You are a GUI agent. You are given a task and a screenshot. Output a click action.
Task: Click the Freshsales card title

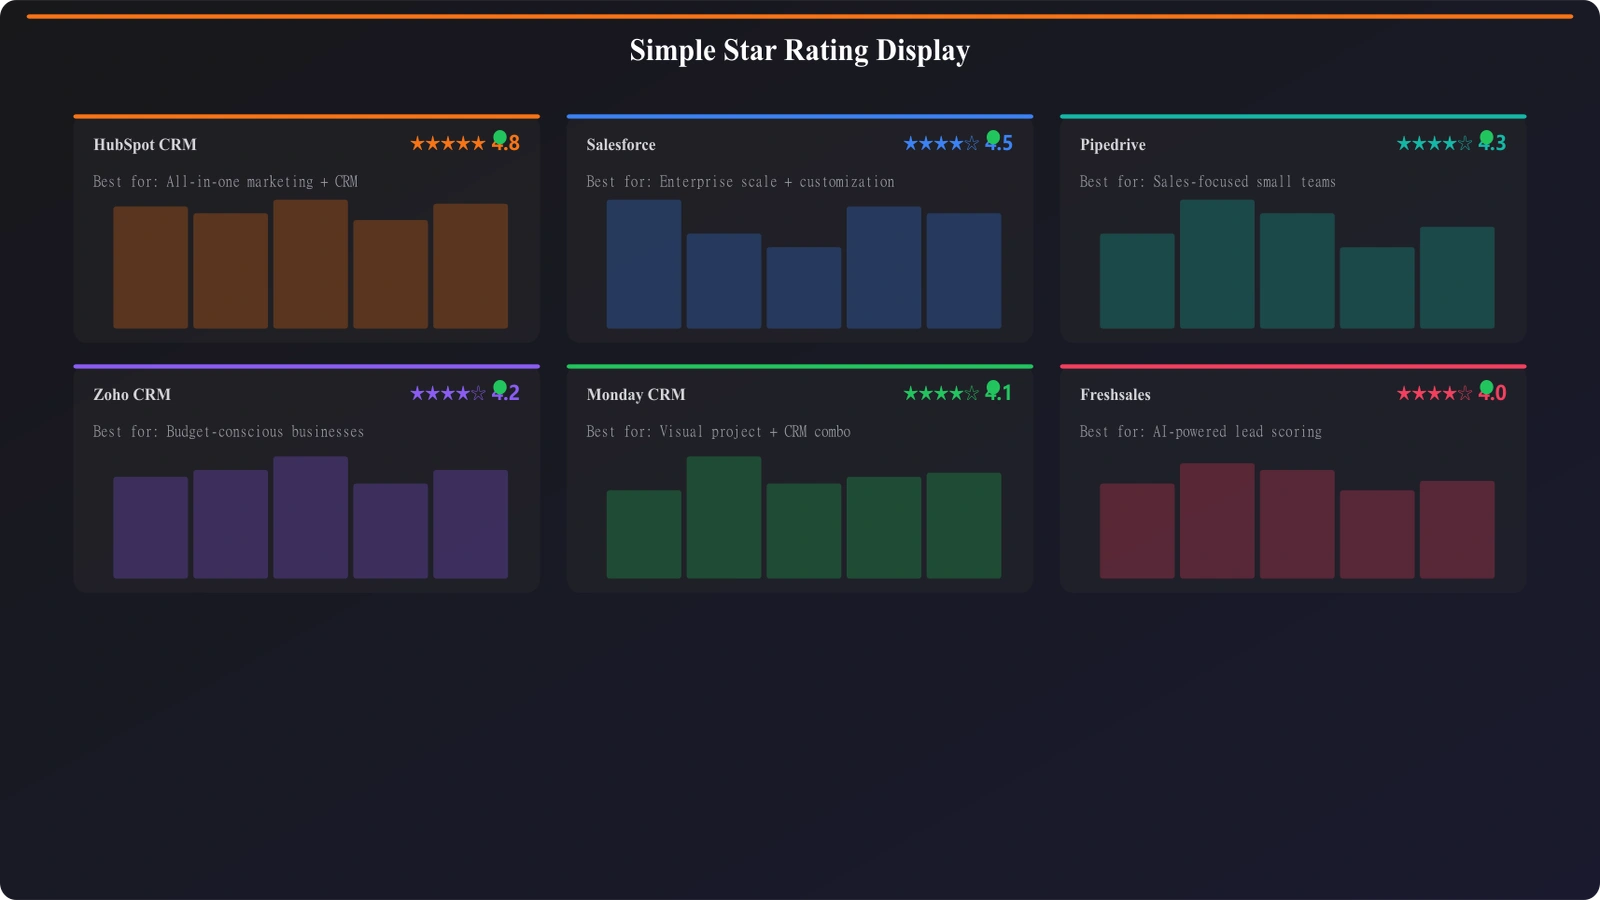click(x=1114, y=394)
